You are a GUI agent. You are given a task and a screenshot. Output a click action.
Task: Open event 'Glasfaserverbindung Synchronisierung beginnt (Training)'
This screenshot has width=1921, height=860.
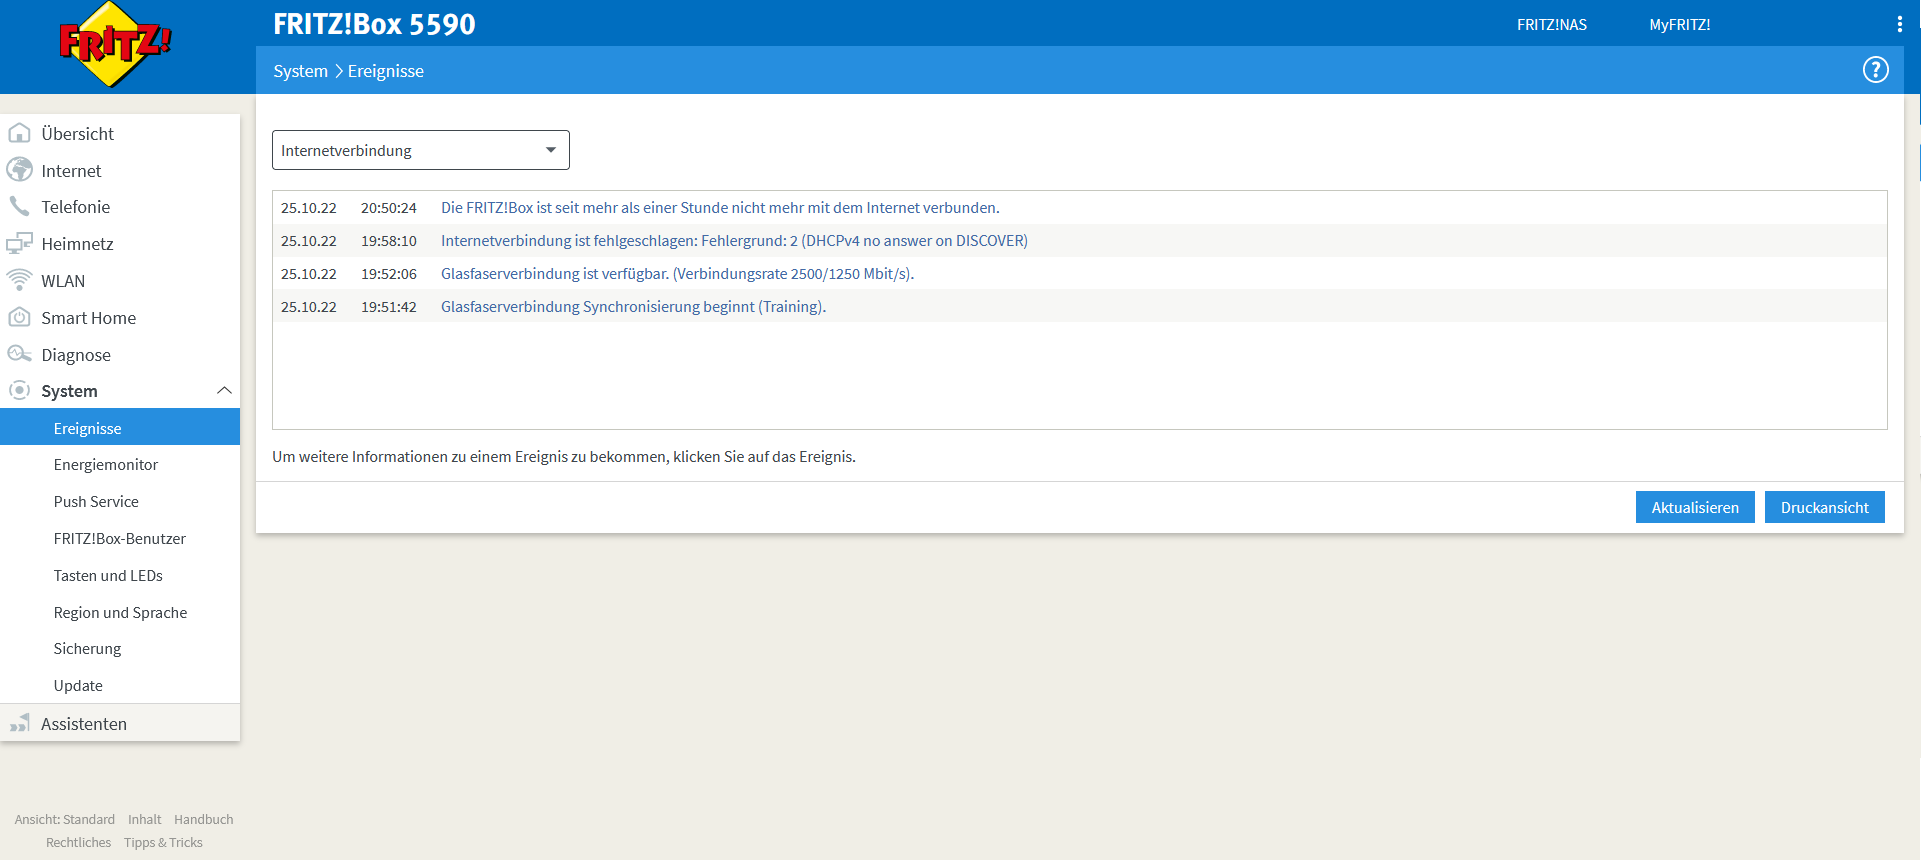tap(633, 307)
